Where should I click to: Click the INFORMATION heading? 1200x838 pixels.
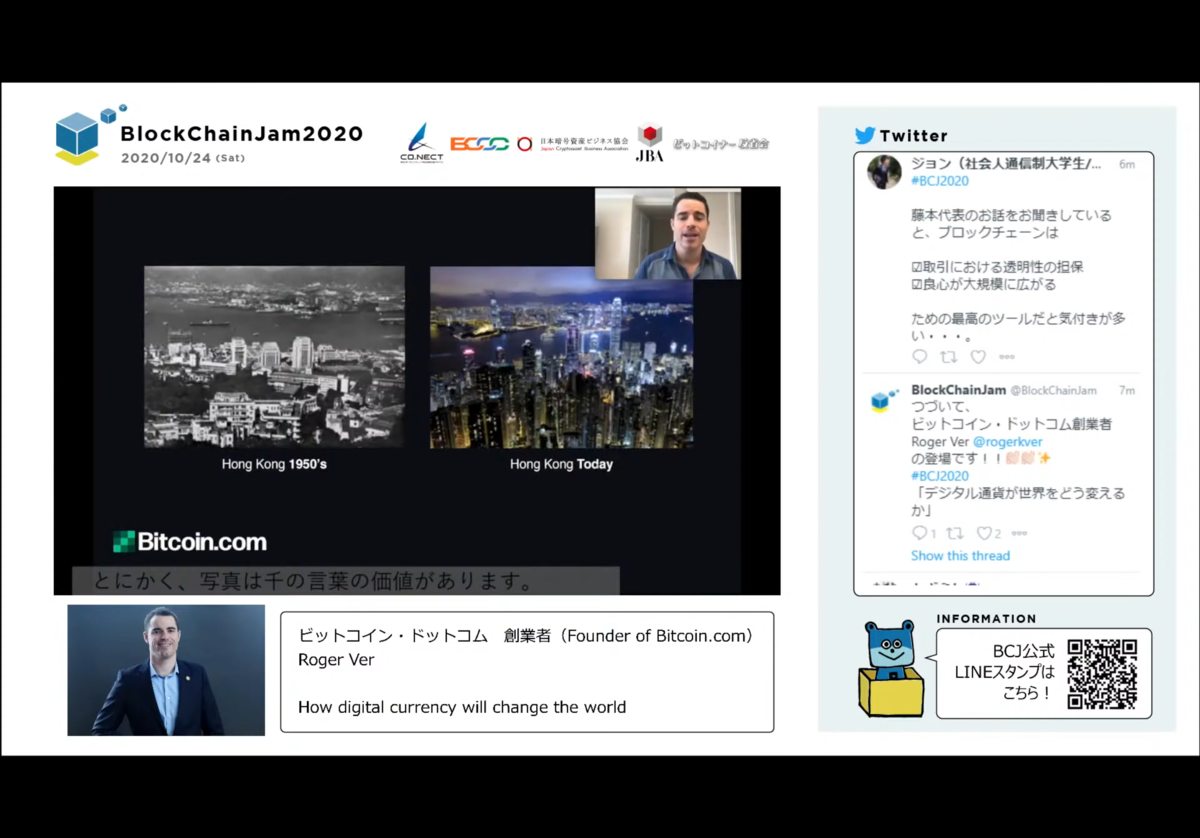(986, 619)
